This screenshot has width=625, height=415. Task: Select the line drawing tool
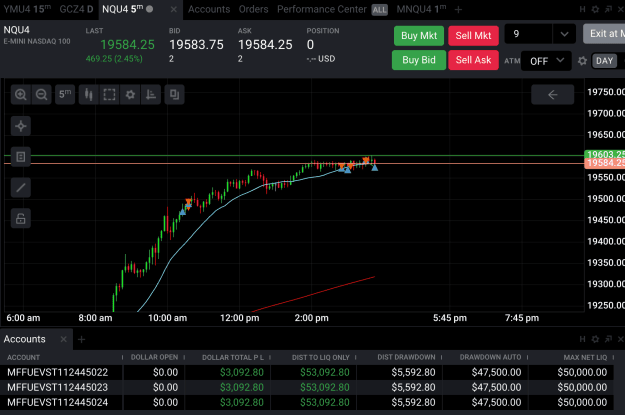click(21, 188)
